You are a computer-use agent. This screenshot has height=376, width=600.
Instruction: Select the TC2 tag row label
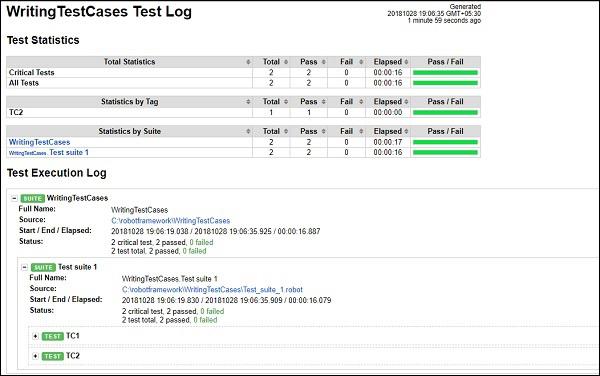click(x=16, y=112)
